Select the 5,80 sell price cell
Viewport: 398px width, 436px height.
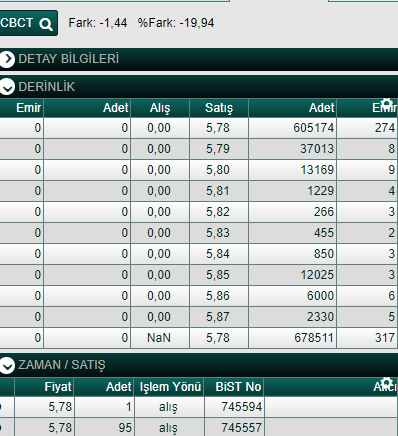click(219, 170)
